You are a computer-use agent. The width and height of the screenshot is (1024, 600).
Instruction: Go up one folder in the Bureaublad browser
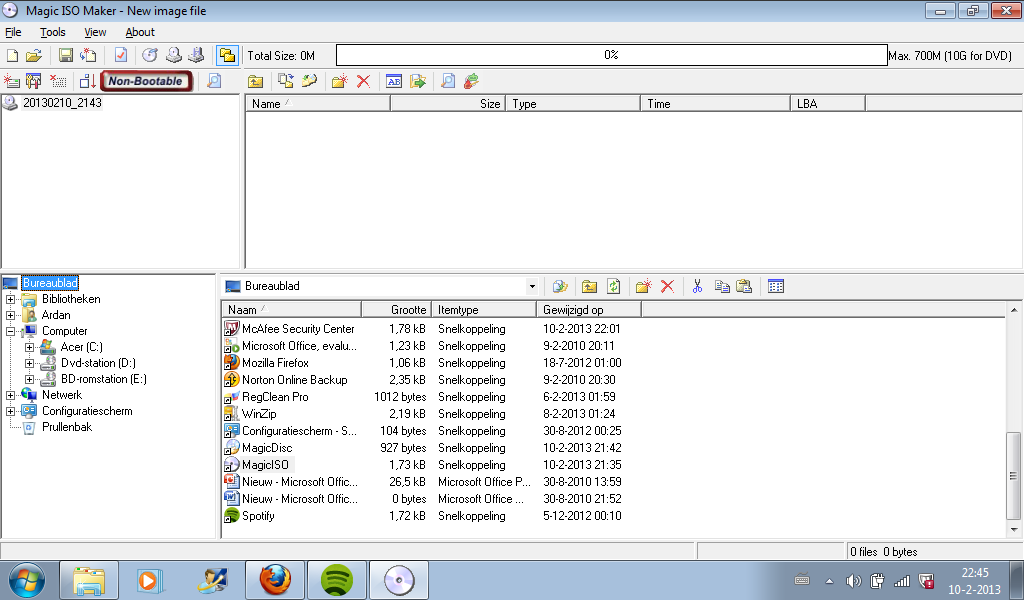click(x=589, y=286)
